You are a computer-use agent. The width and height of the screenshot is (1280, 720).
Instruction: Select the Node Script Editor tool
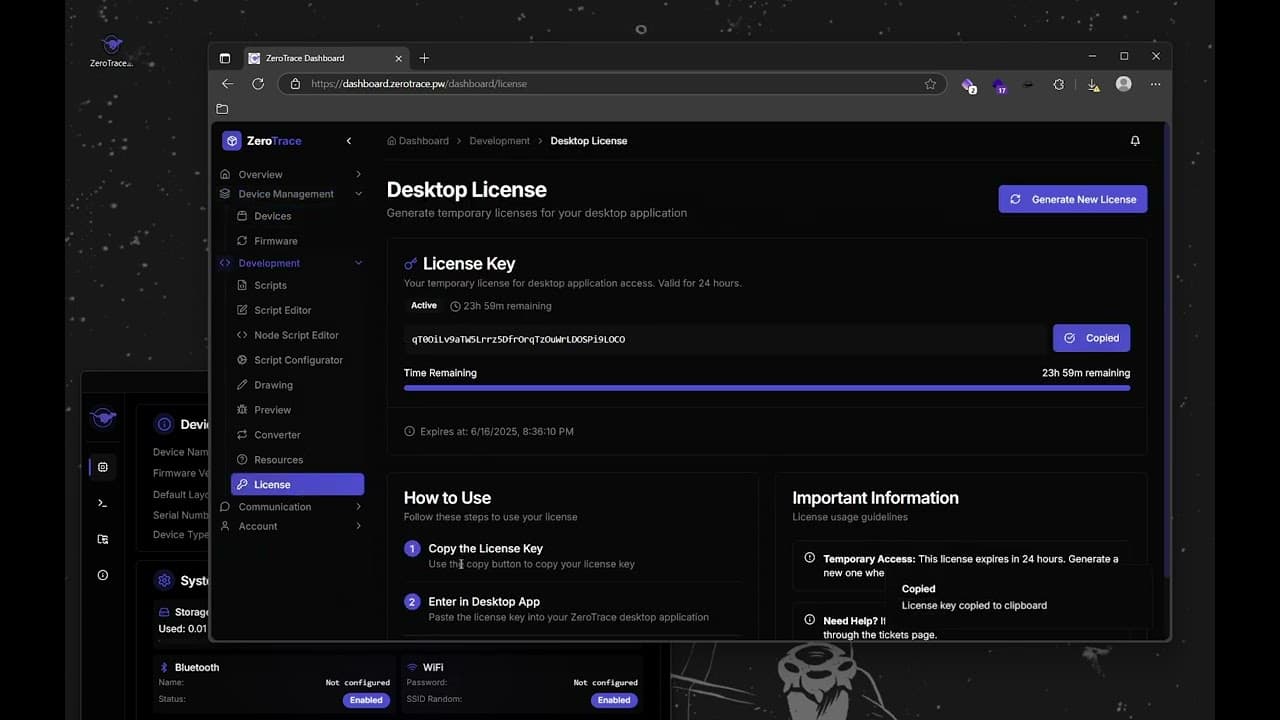(x=297, y=335)
